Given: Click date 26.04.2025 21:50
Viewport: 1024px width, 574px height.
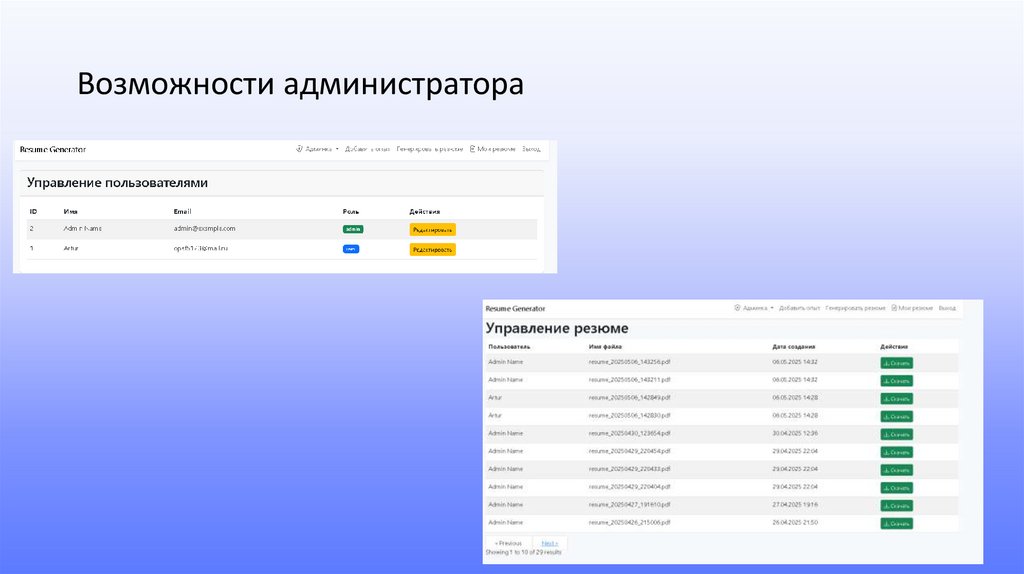Looking at the screenshot, I should [x=795, y=522].
